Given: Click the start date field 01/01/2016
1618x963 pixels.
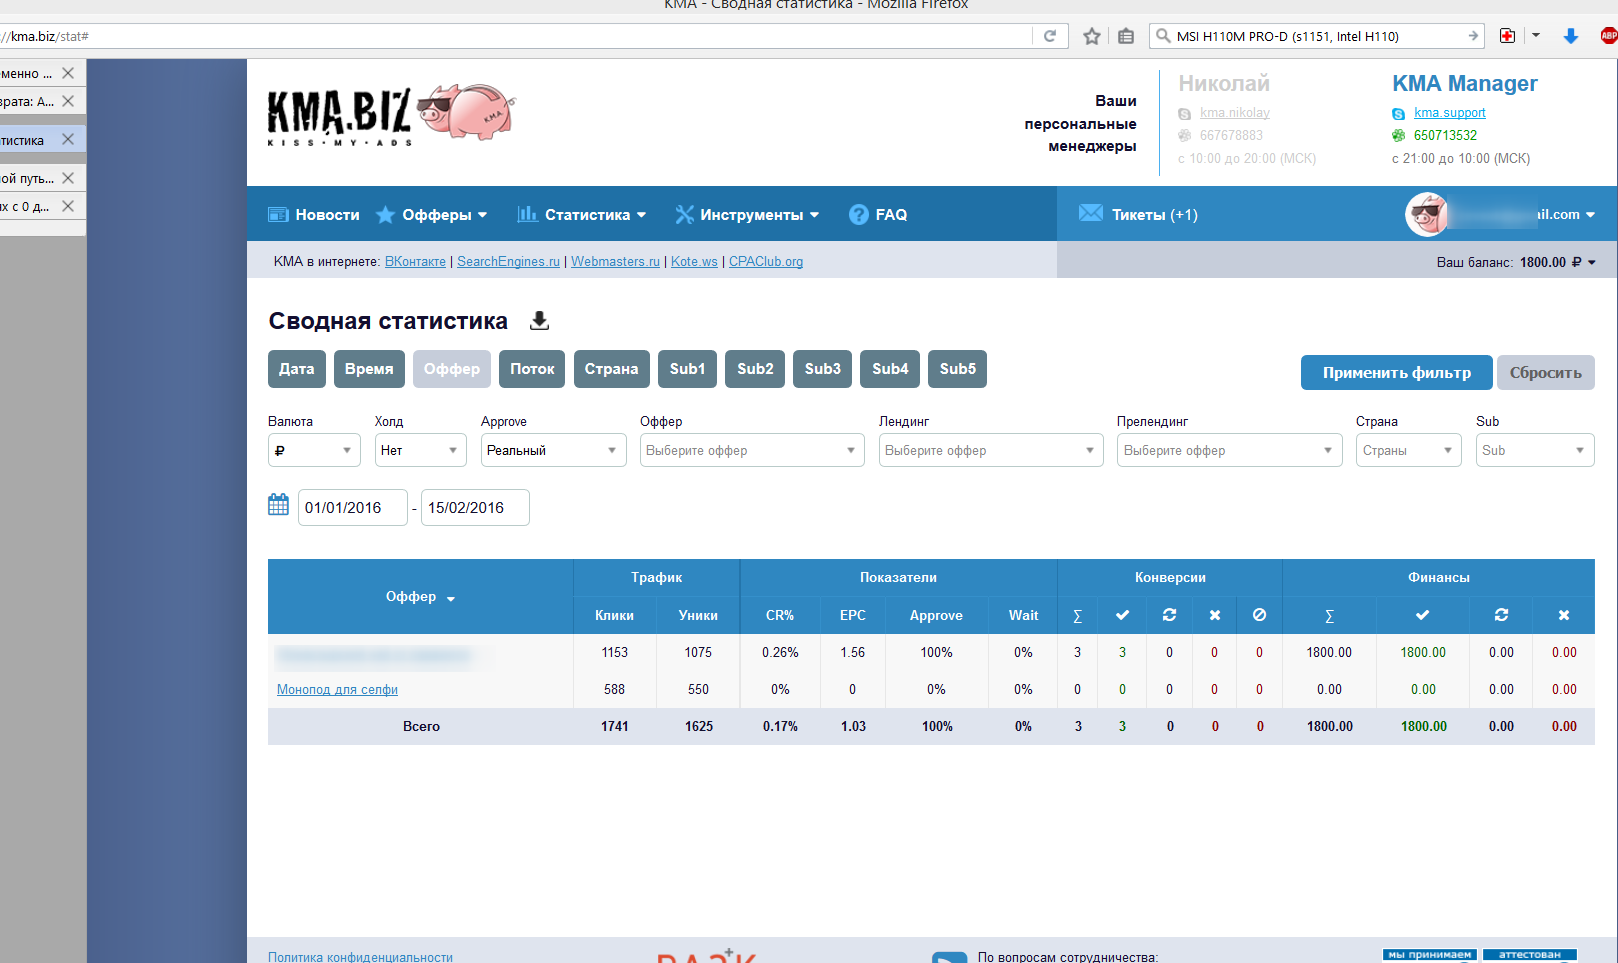Looking at the screenshot, I should (x=352, y=508).
